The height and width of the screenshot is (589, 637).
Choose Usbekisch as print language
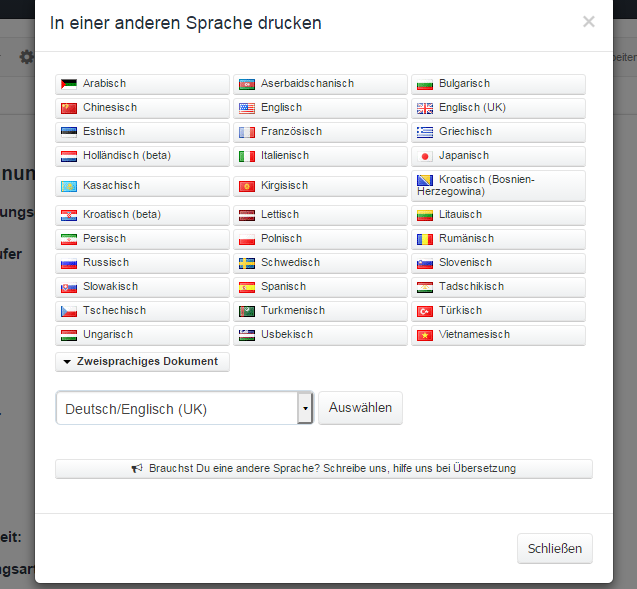click(320, 335)
